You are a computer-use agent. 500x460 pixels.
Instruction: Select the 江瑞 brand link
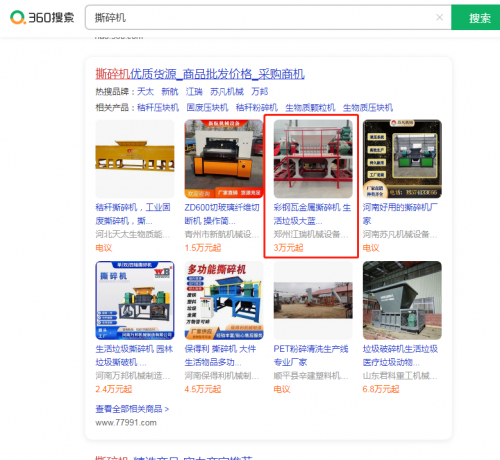(194, 91)
